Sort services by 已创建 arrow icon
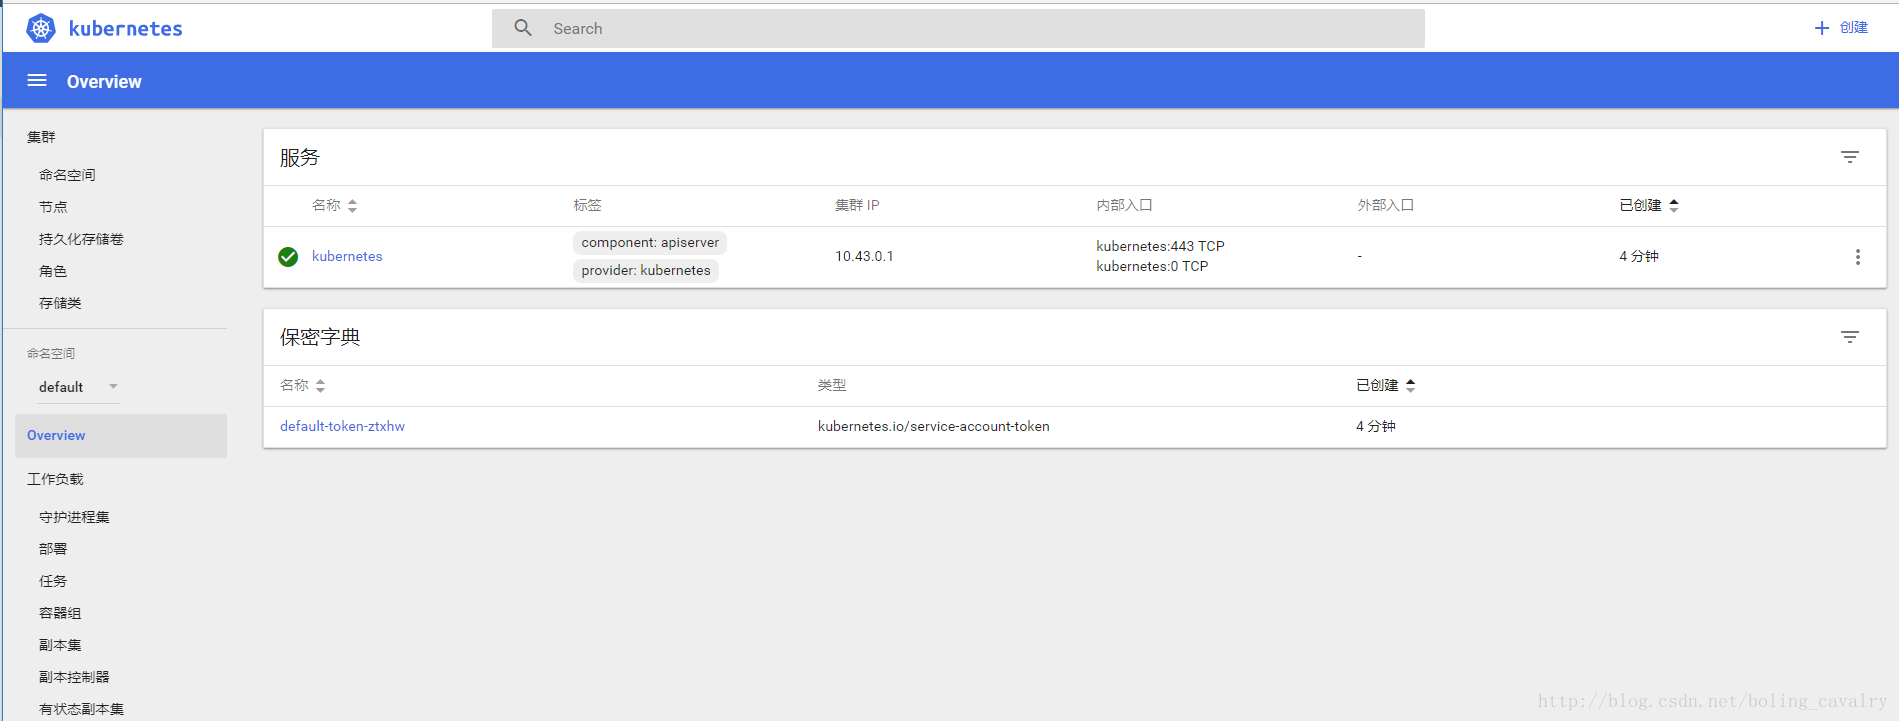The height and width of the screenshot is (721, 1899). pyautogui.click(x=1674, y=205)
